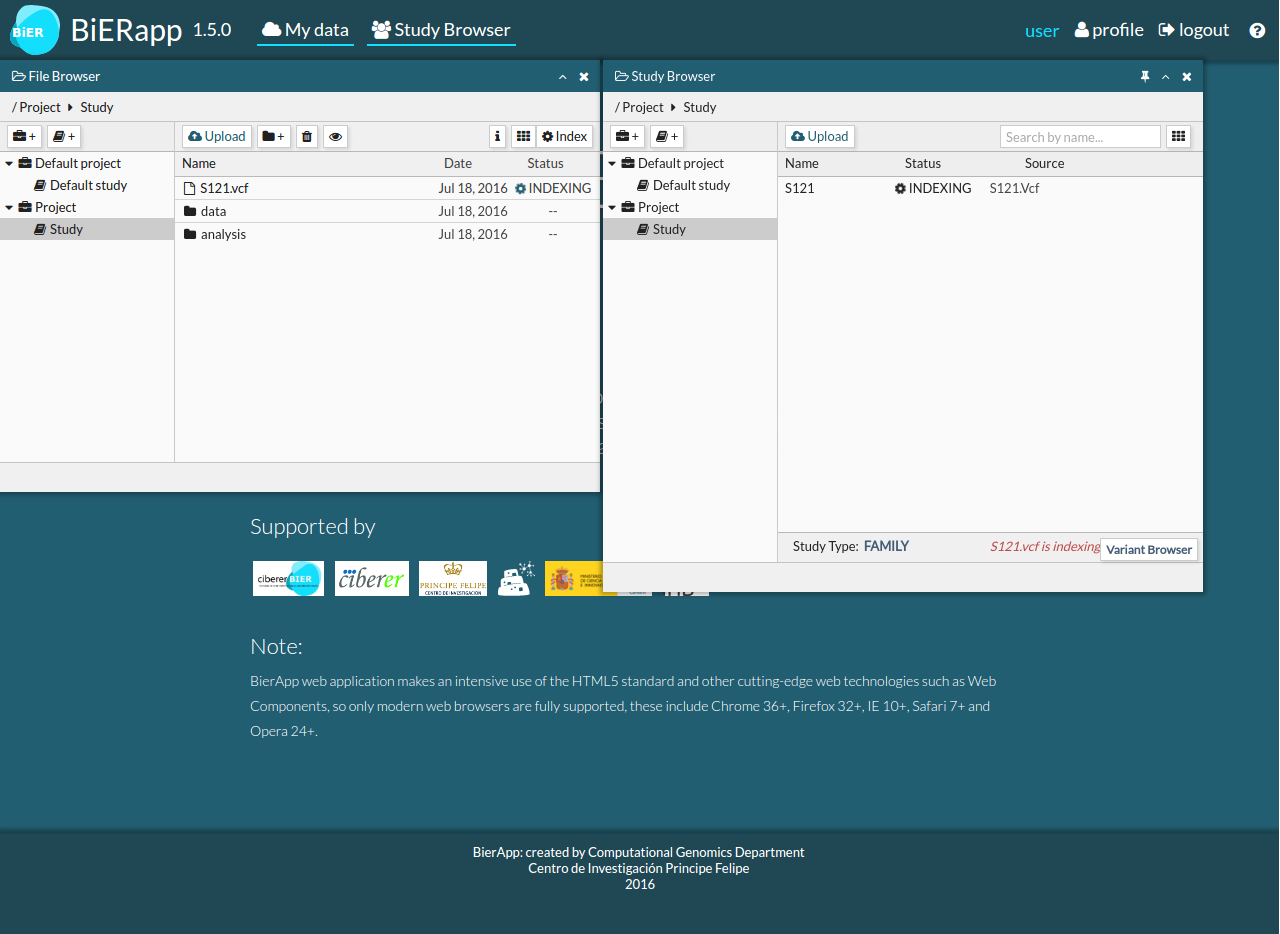Open the profile page

click(x=1109, y=30)
